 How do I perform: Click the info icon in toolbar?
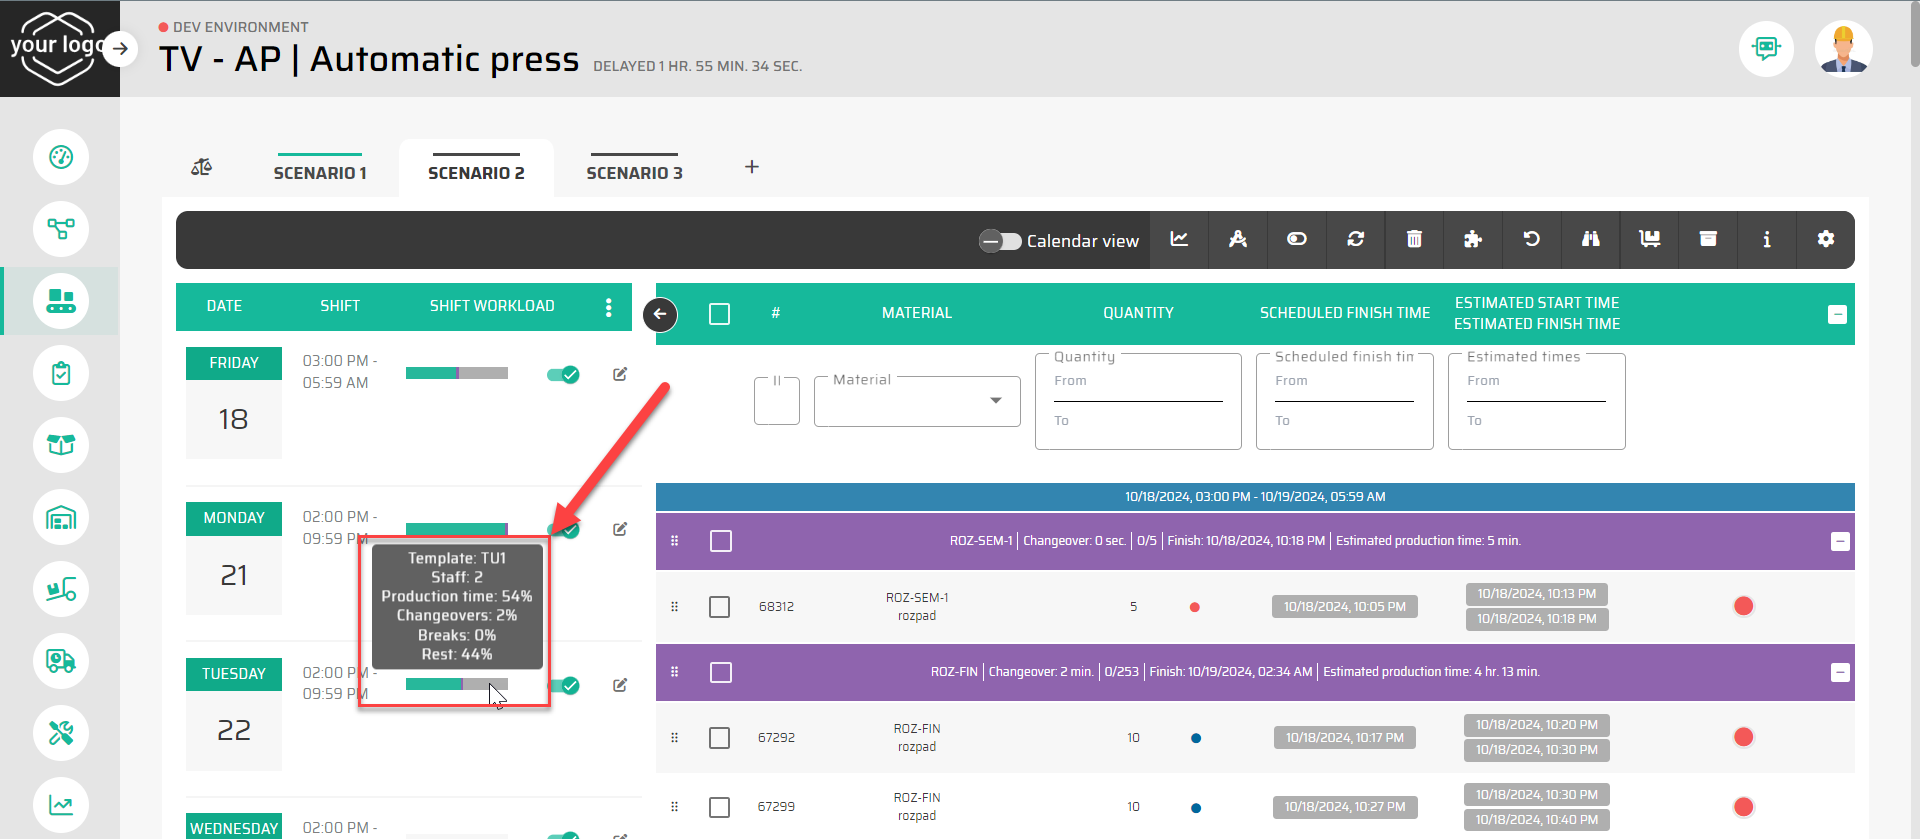point(1766,239)
